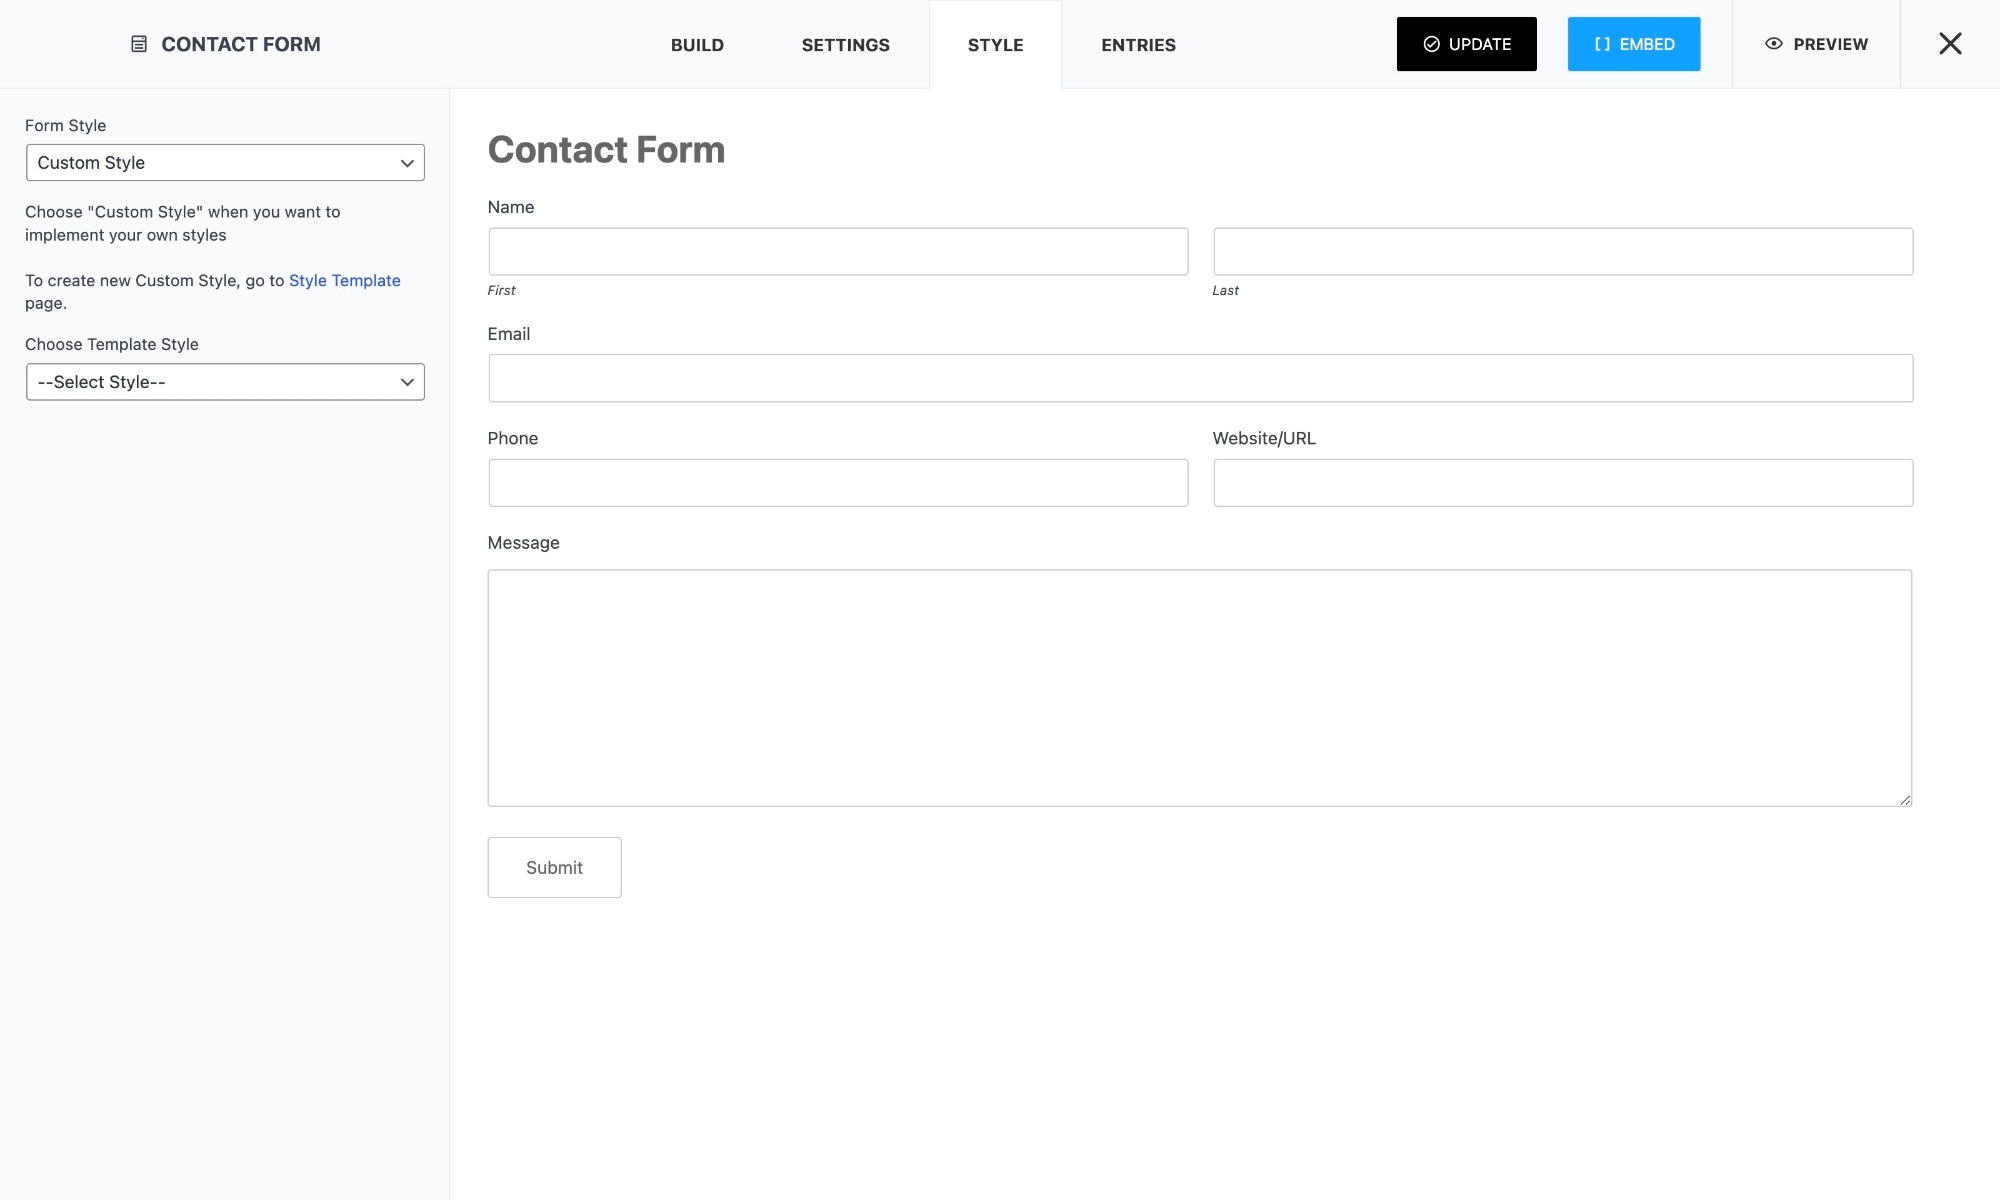Screen dimensions: 2000x1200
Task: Click the Update button to save form
Action: click(1466, 44)
